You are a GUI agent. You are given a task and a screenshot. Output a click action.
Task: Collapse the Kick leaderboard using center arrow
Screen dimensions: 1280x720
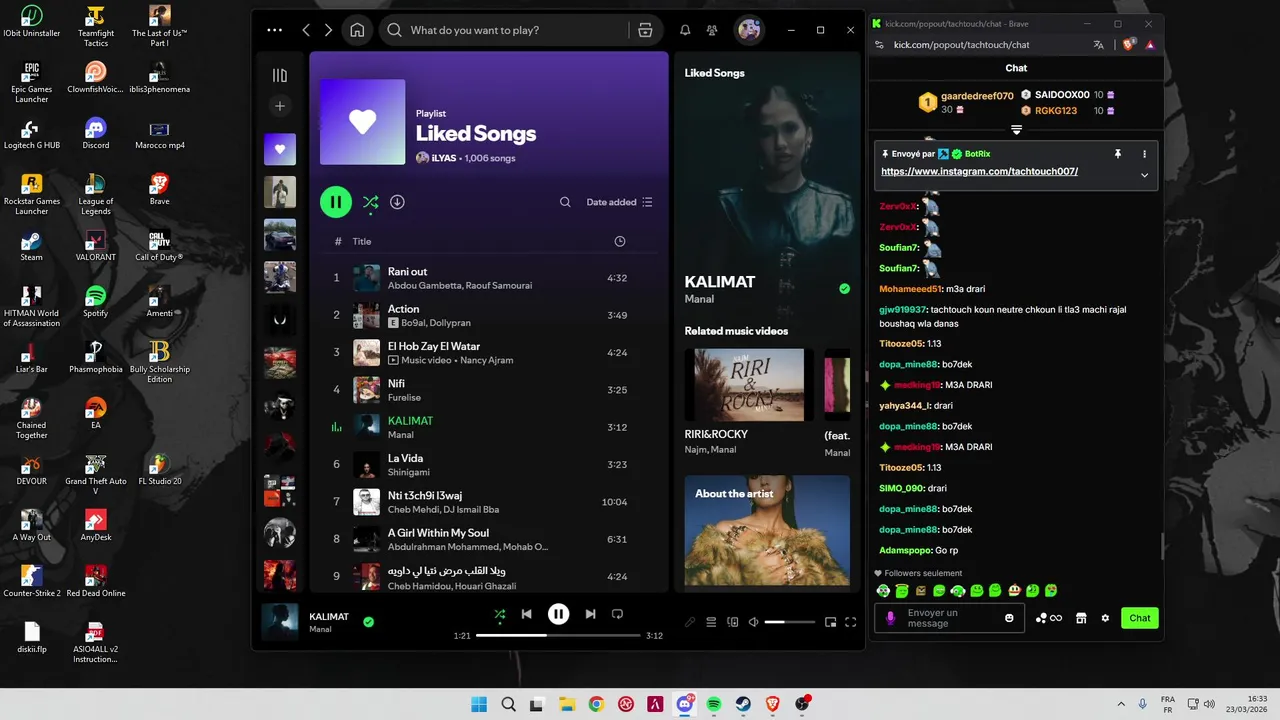point(1016,130)
